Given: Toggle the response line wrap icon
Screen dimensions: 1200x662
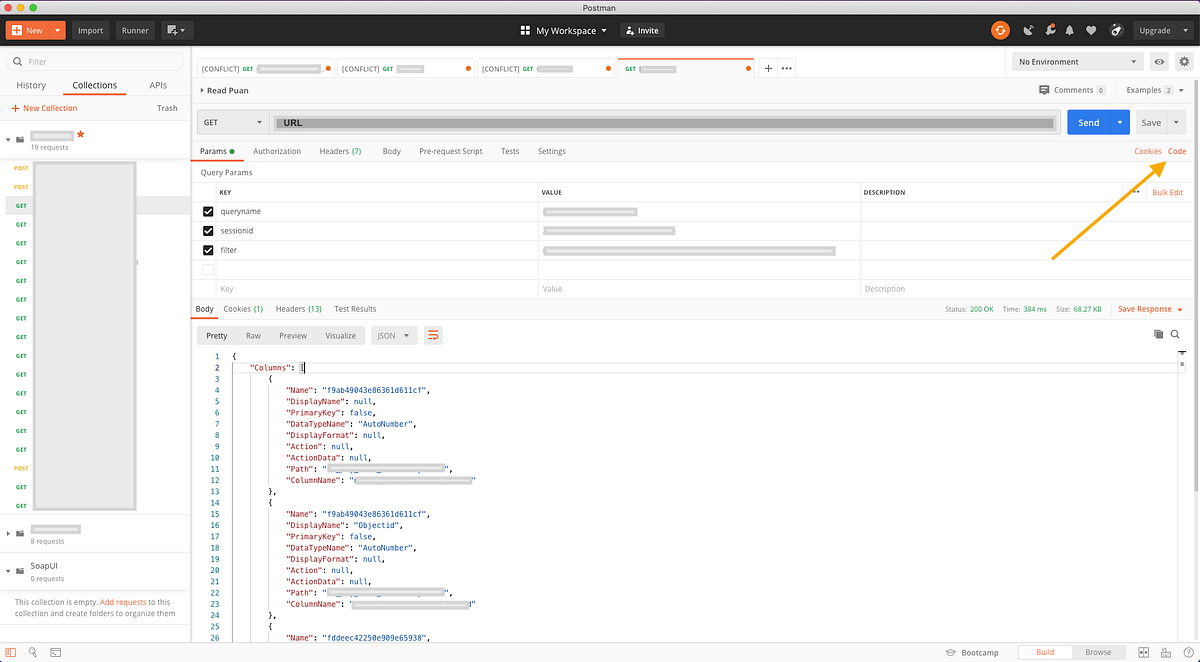Looking at the screenshot, I should pos(433,335).
